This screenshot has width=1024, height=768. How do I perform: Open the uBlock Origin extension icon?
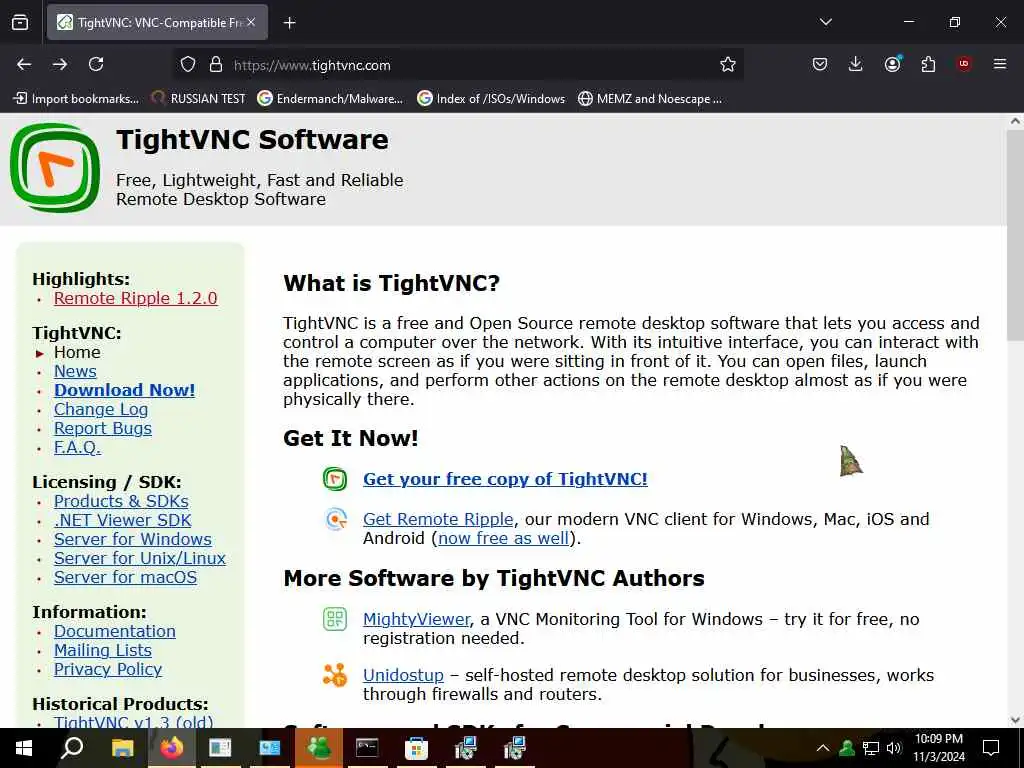(x=964, y=64)
